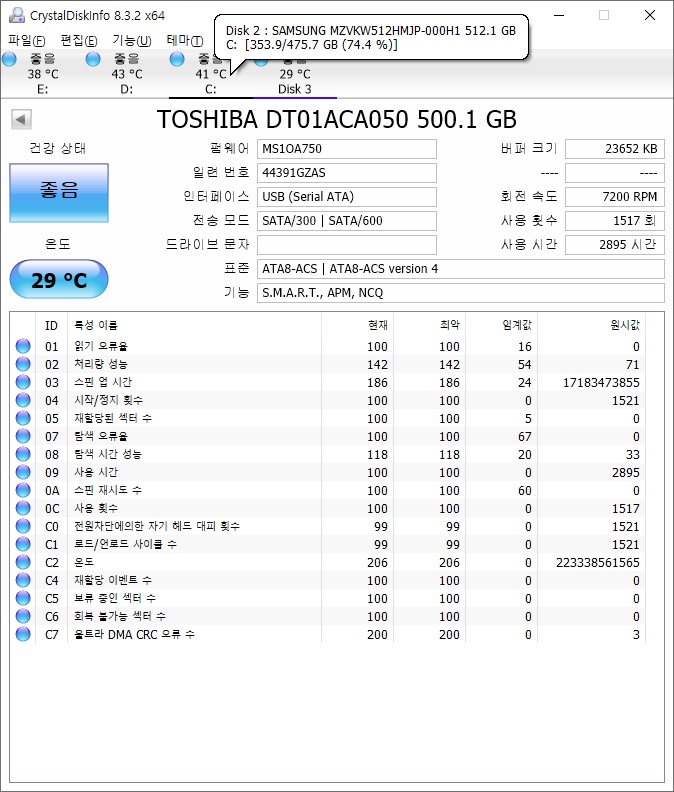Viewport: 674px width, 792px height.
Task: Click the 최악 column header
Action: tap(429, 325)
